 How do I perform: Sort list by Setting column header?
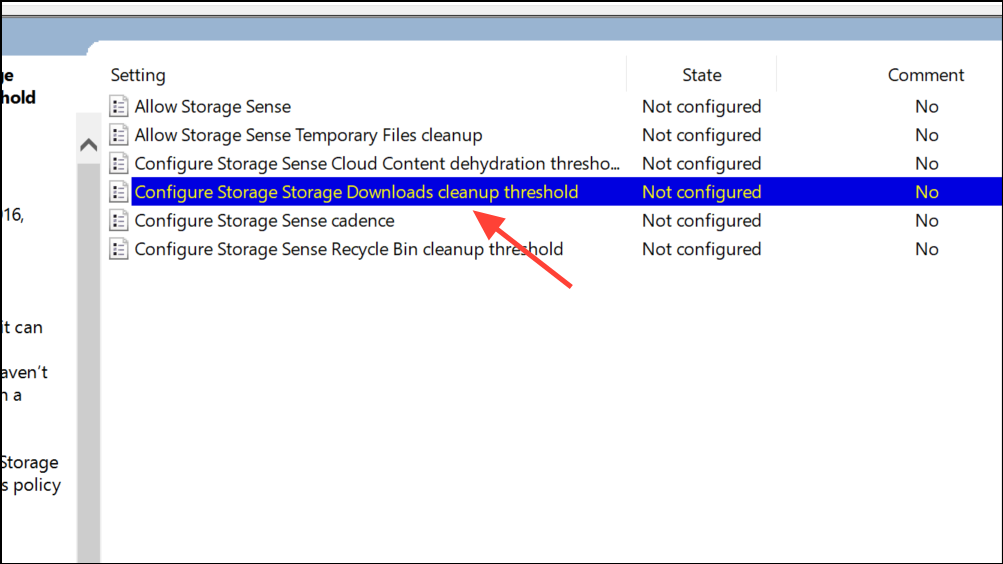pyautogui.click(x=138, y=75)
